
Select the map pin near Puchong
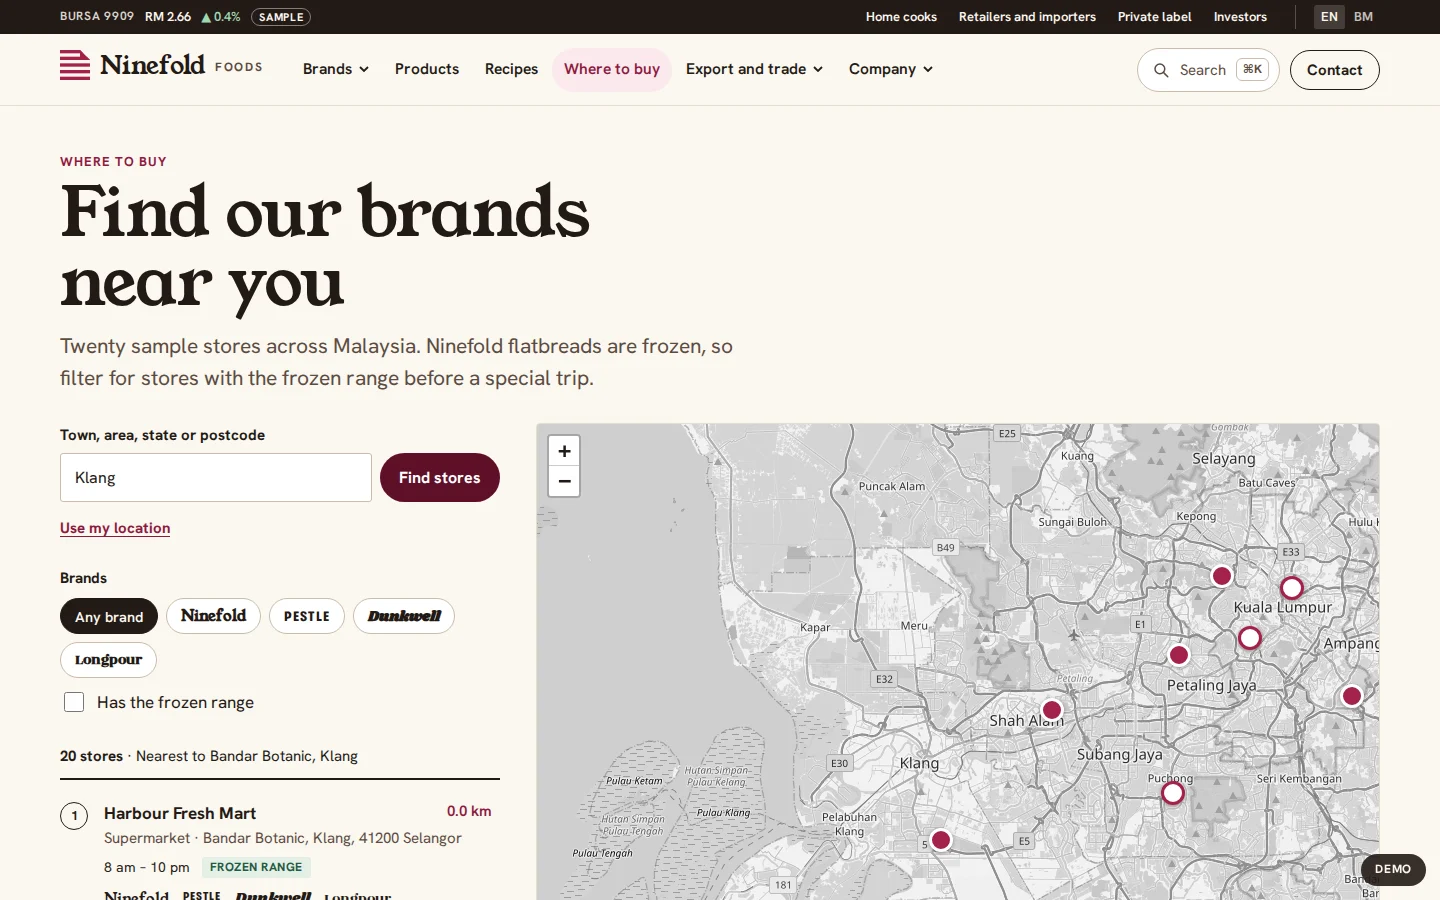tap(1173, 793)
